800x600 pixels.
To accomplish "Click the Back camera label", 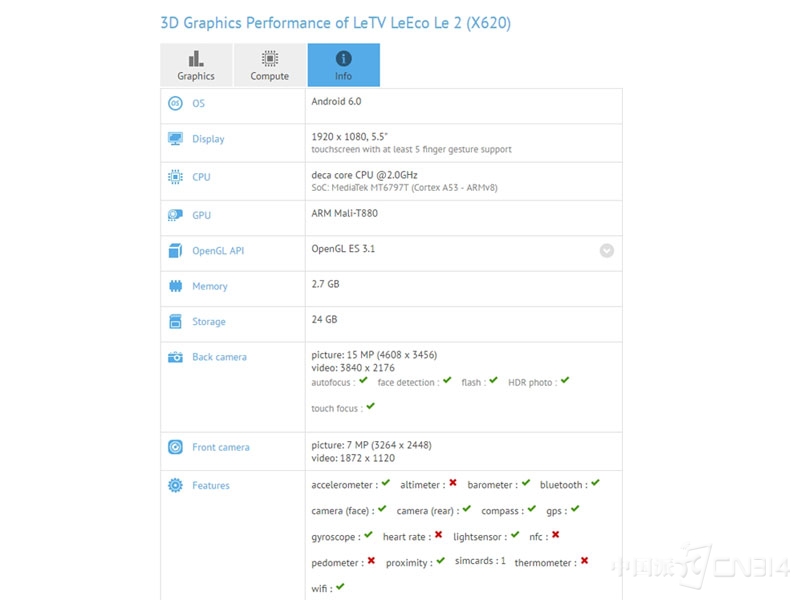I will [x=219, y=357].
